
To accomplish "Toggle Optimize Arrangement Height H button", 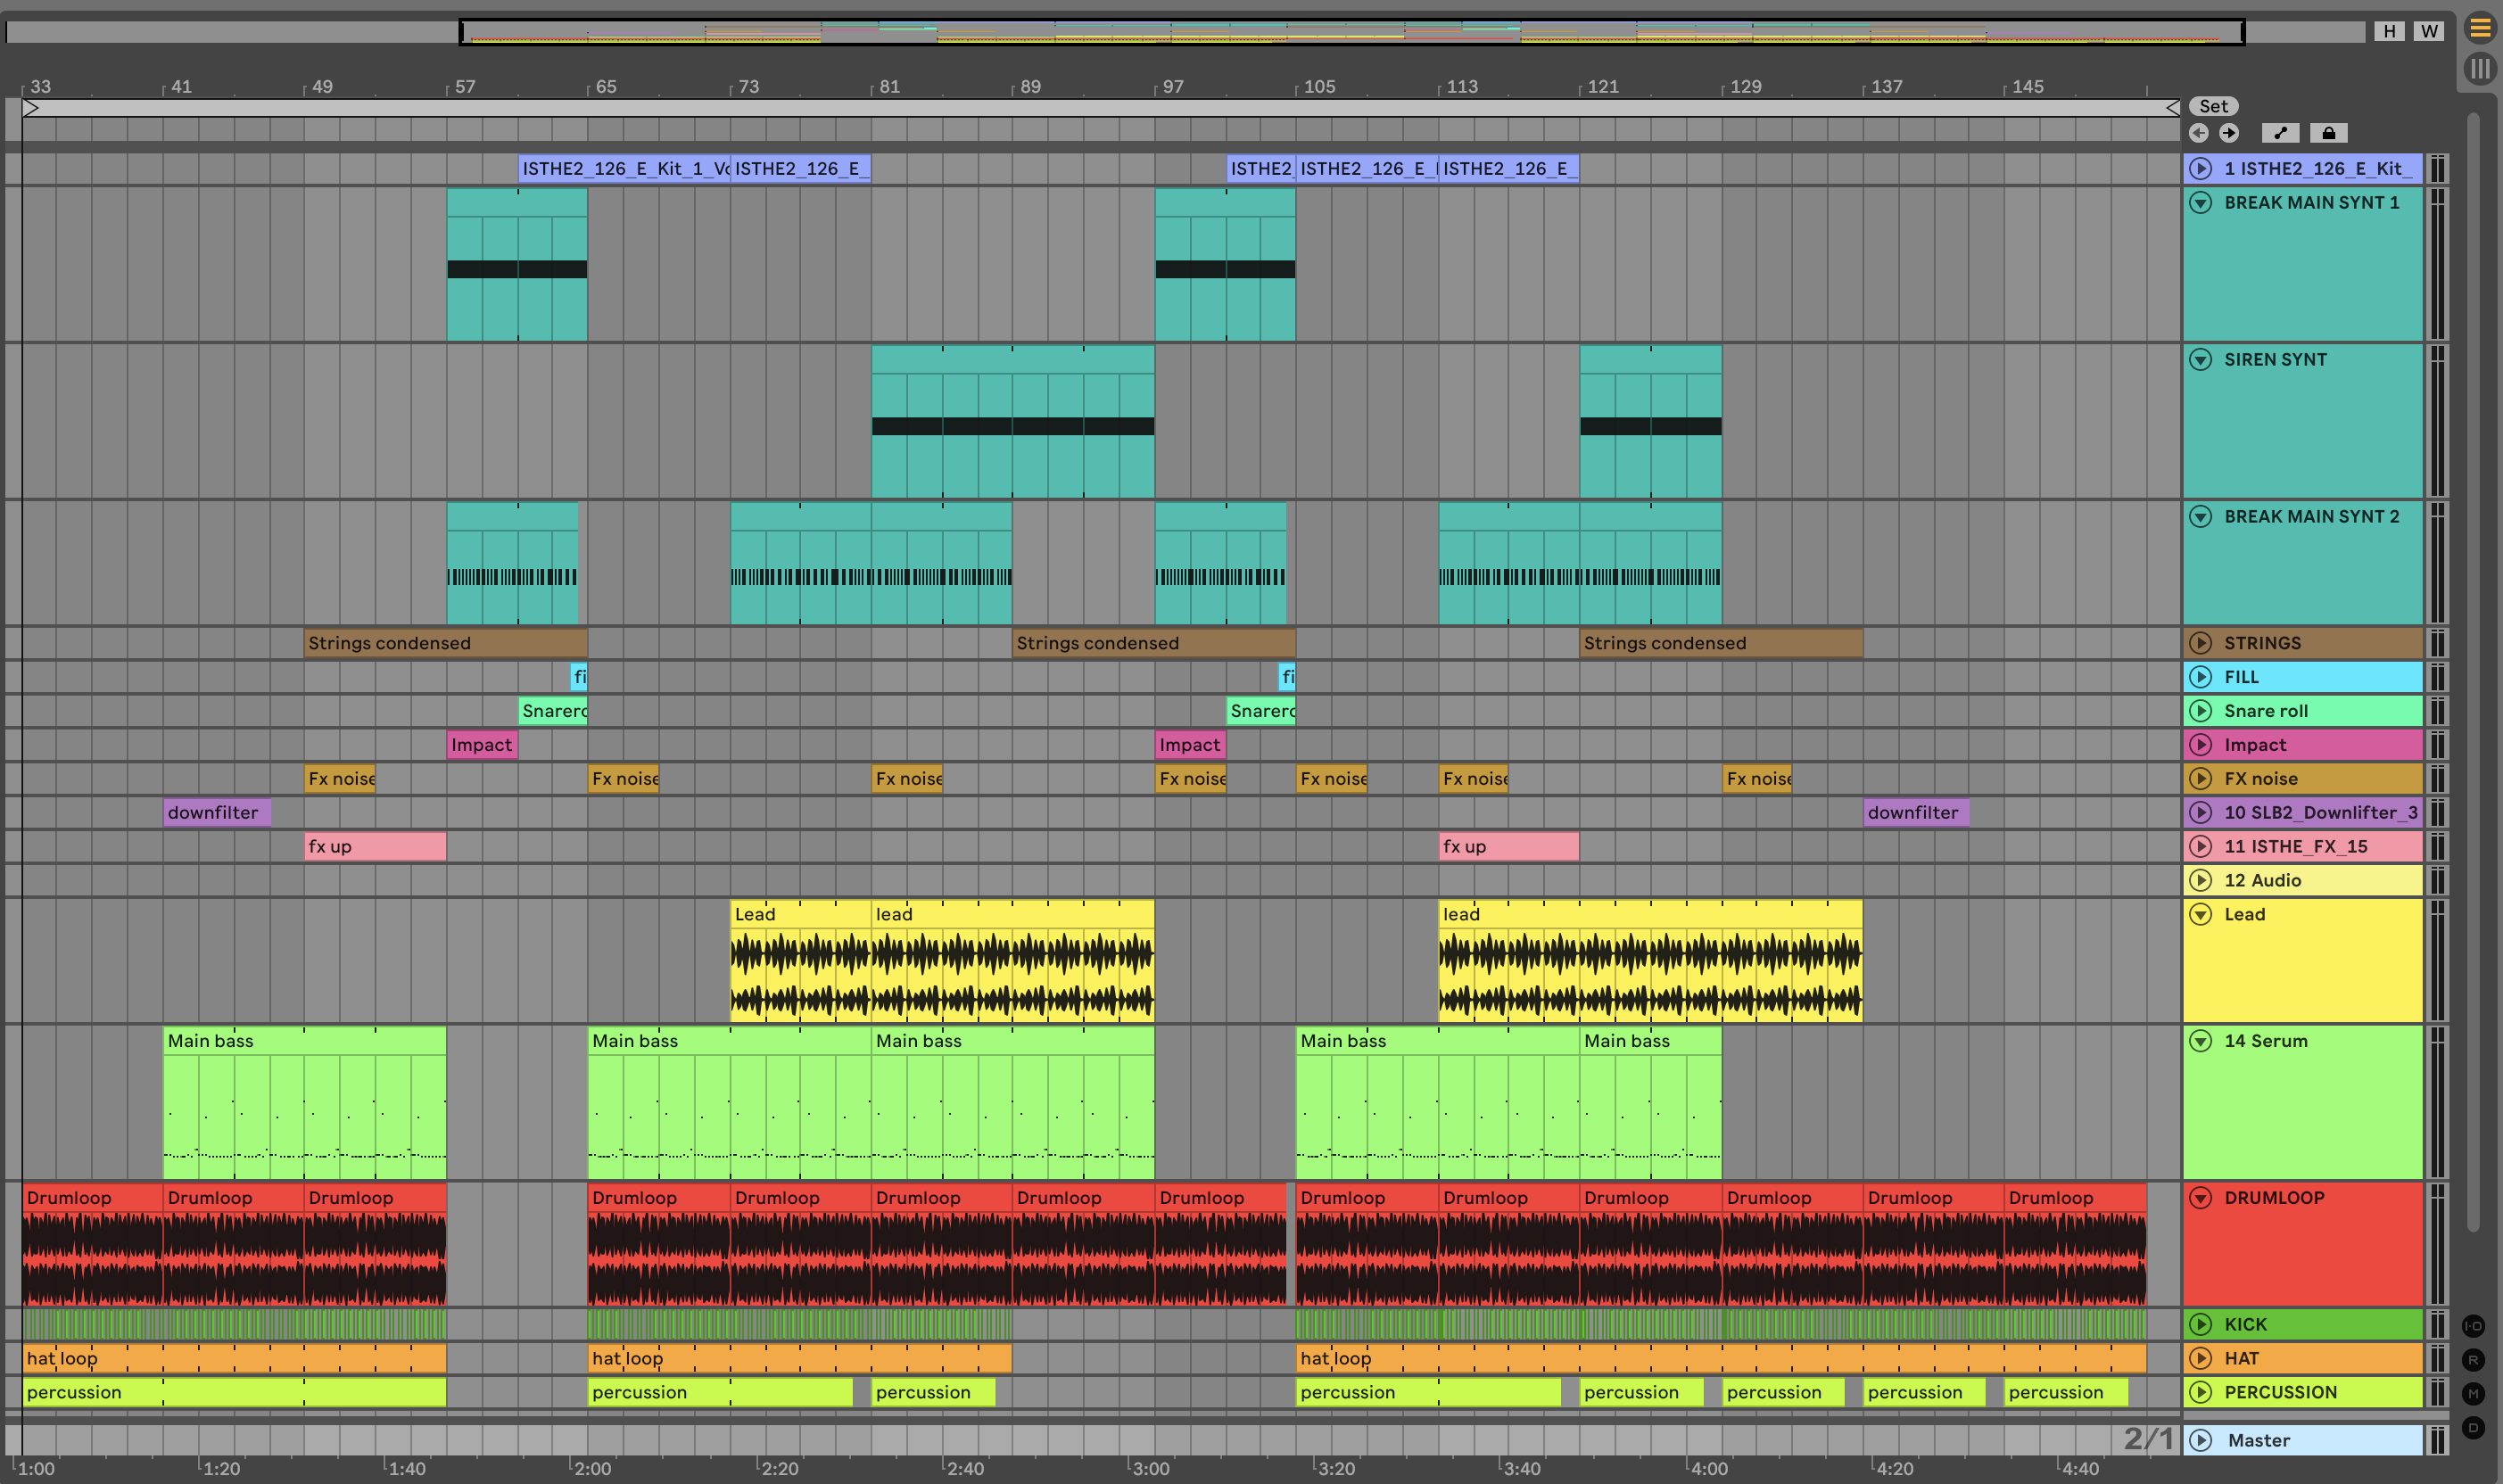I will (2389, 31).
